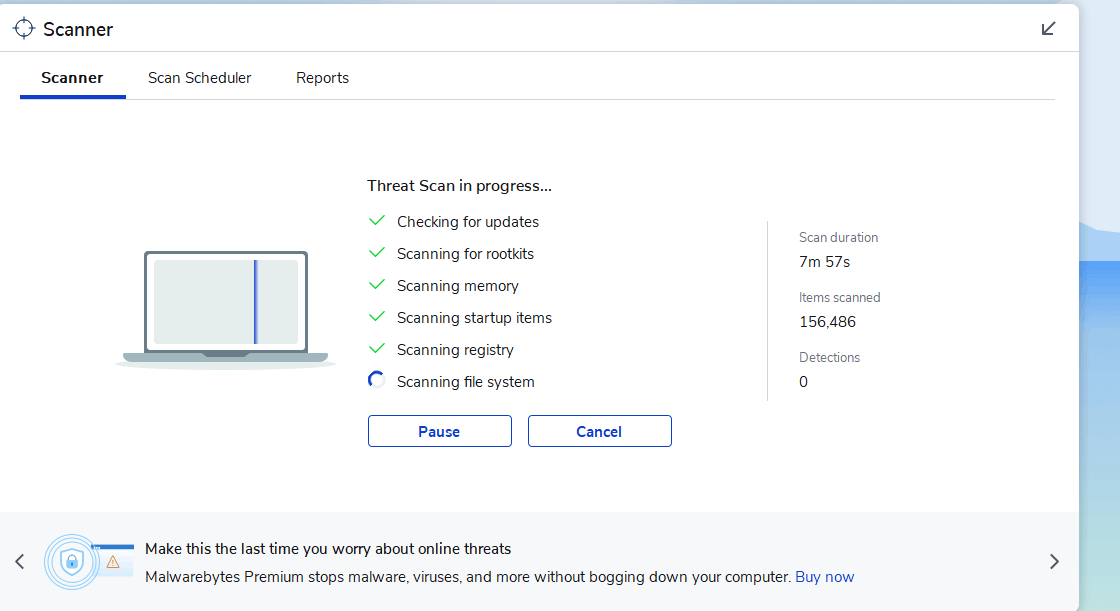Click the spinning loader beside Scanning file system
1120x611 pixels.
tap(376, 380)
